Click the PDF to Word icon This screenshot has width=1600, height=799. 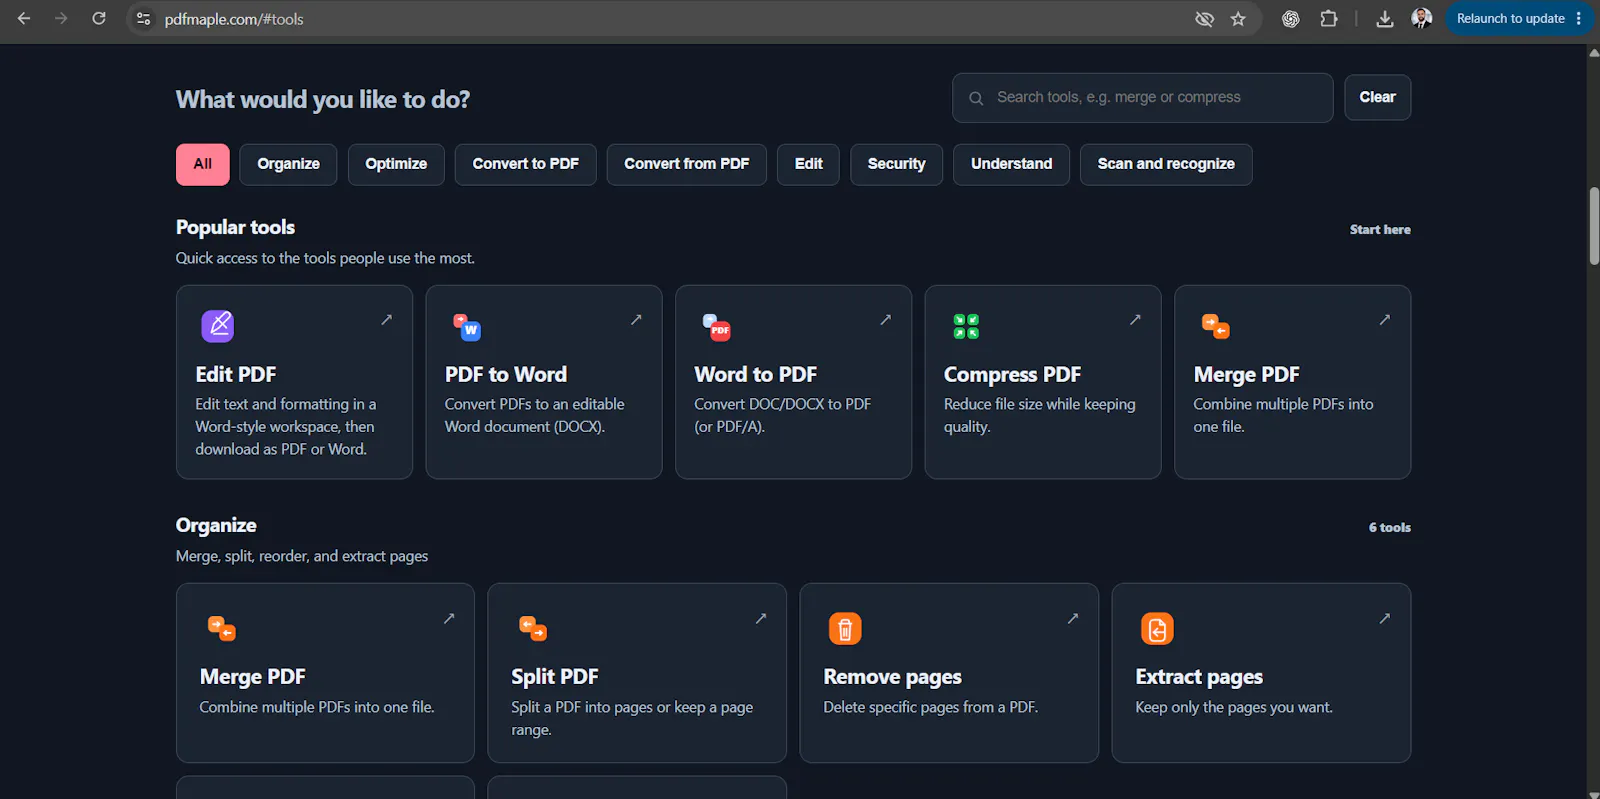[467, 327]
